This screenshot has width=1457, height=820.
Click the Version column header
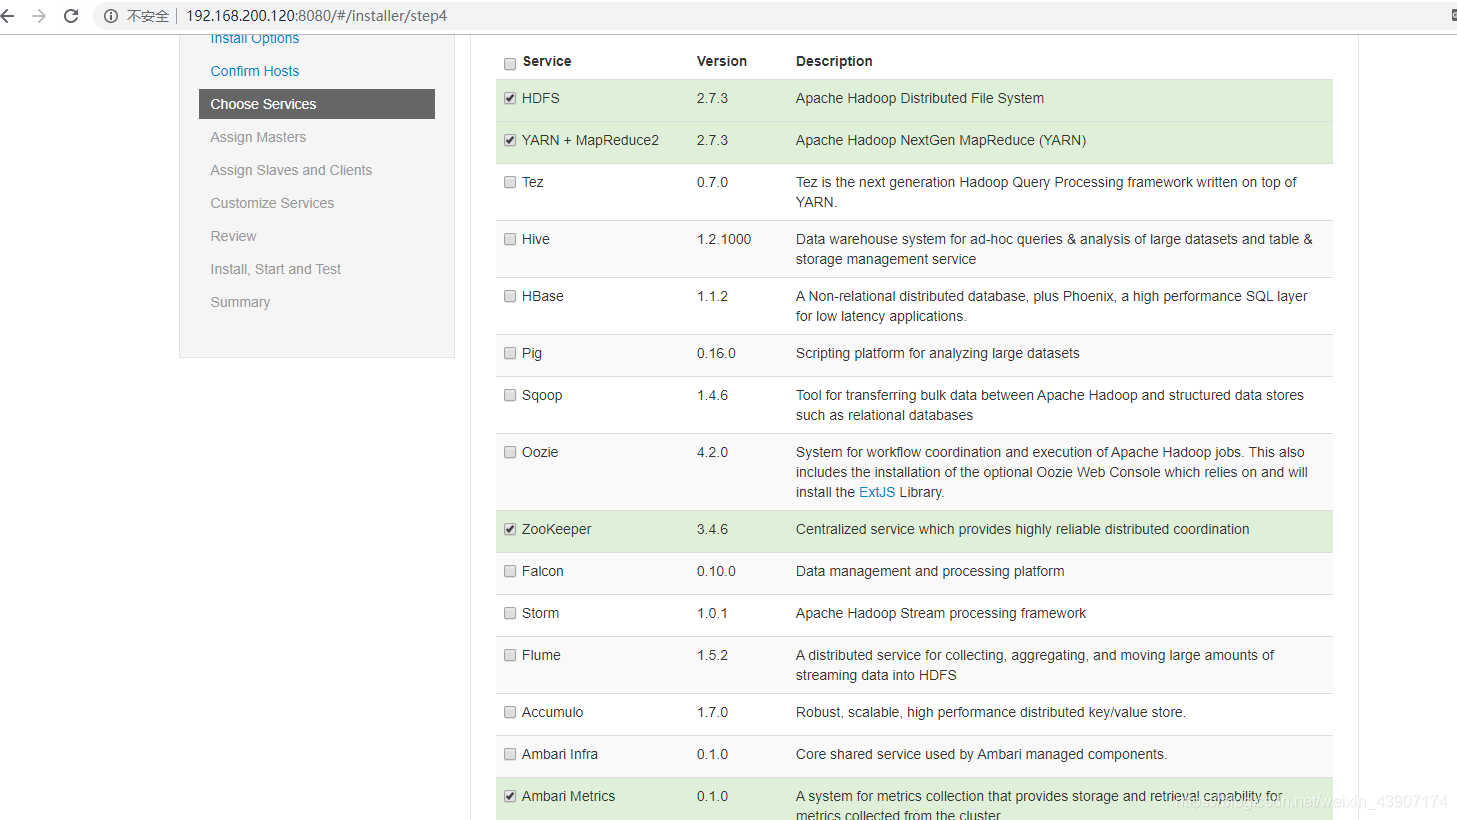(722, 61)
